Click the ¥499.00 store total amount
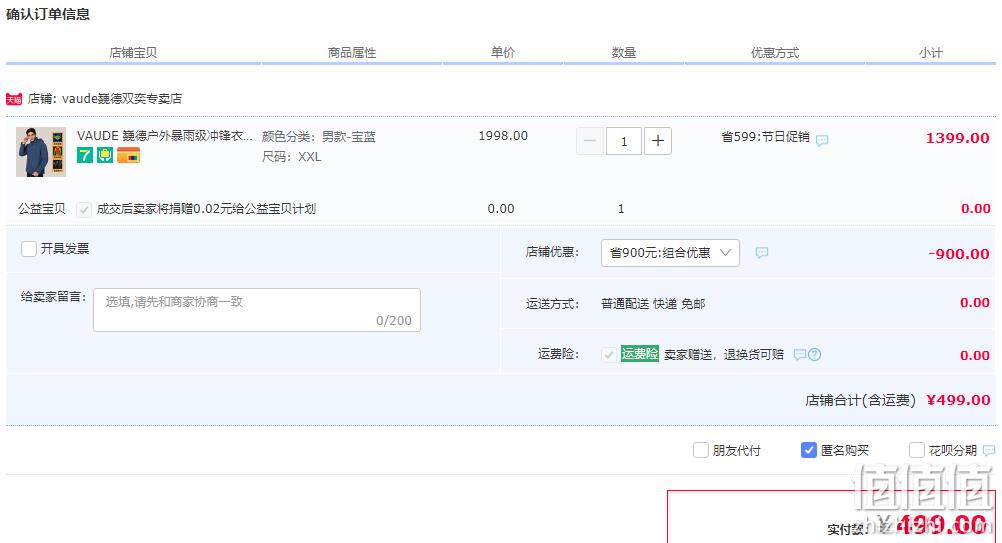 point(959,400)
